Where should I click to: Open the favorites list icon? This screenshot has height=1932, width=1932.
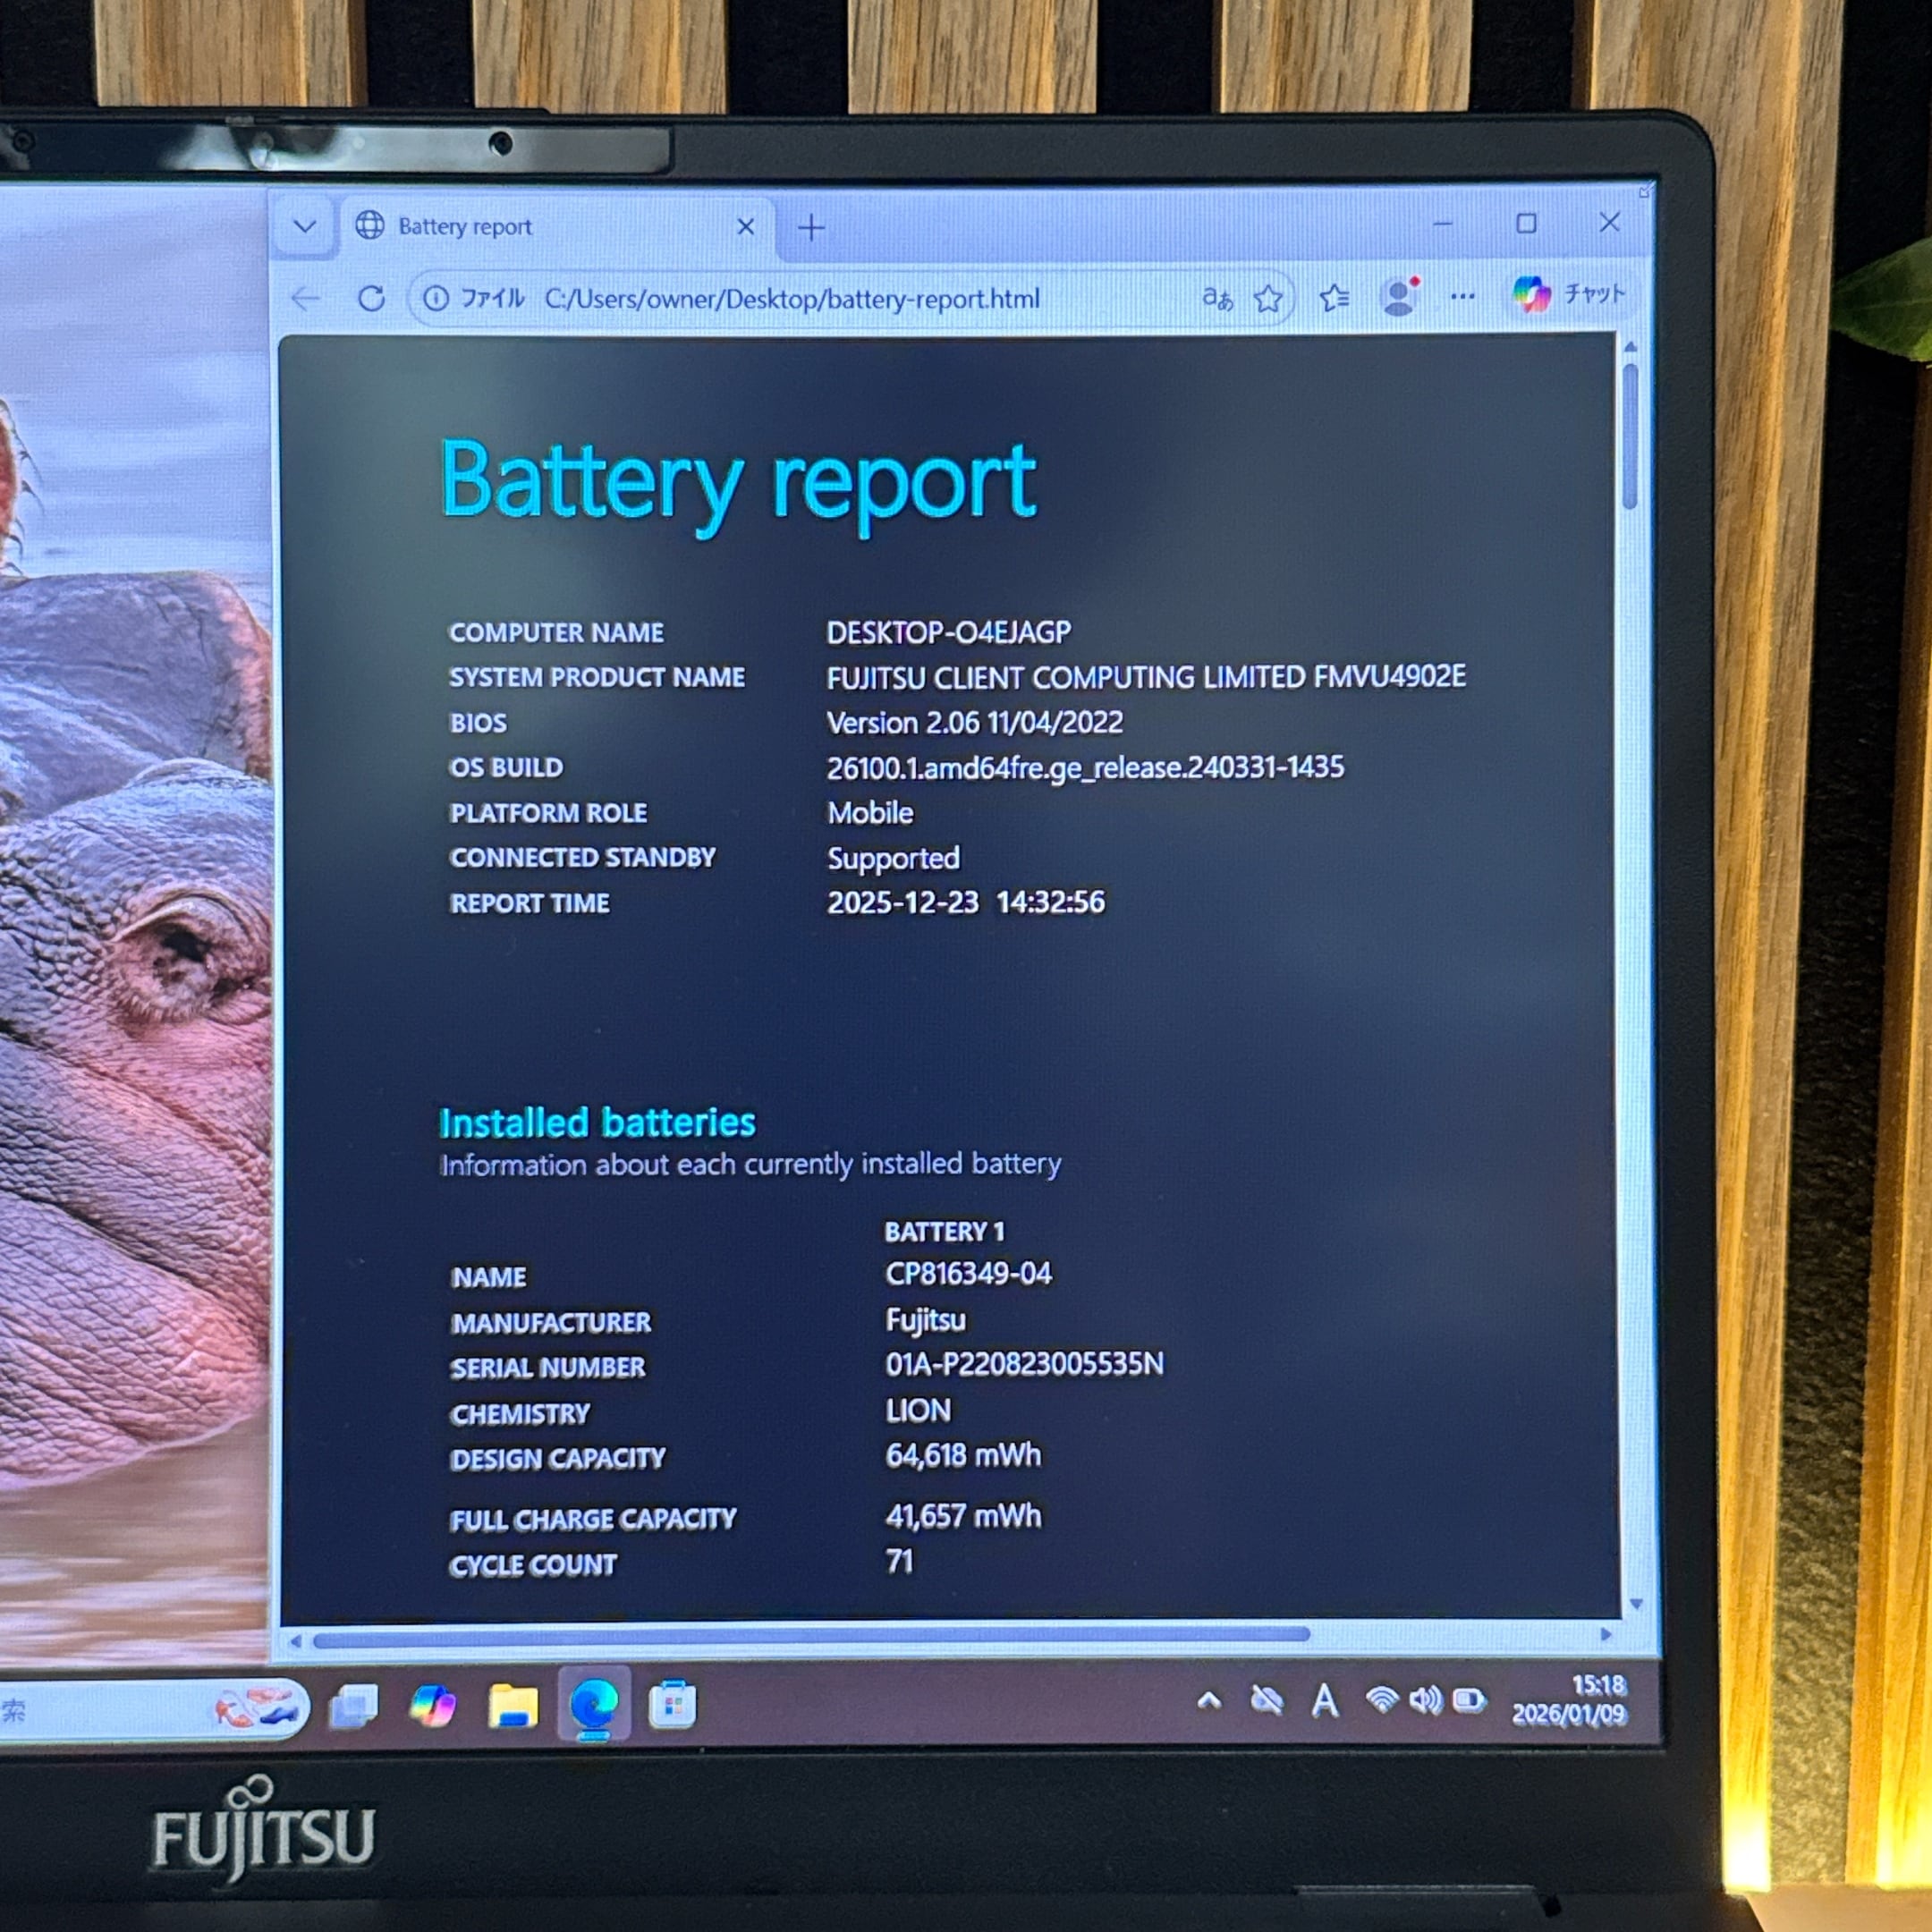click(x=1334, y=297)
